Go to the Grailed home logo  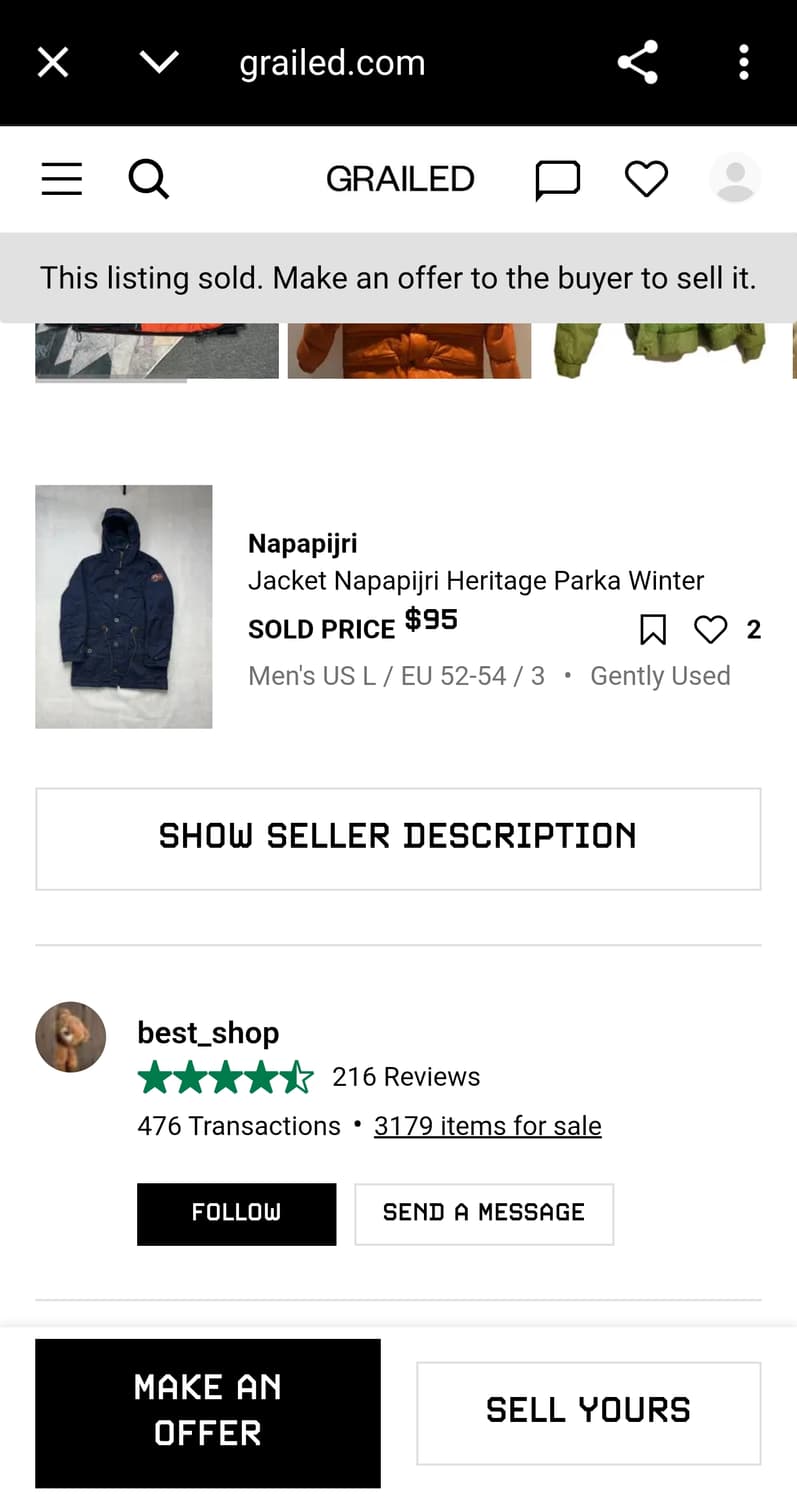coord(400,180)
